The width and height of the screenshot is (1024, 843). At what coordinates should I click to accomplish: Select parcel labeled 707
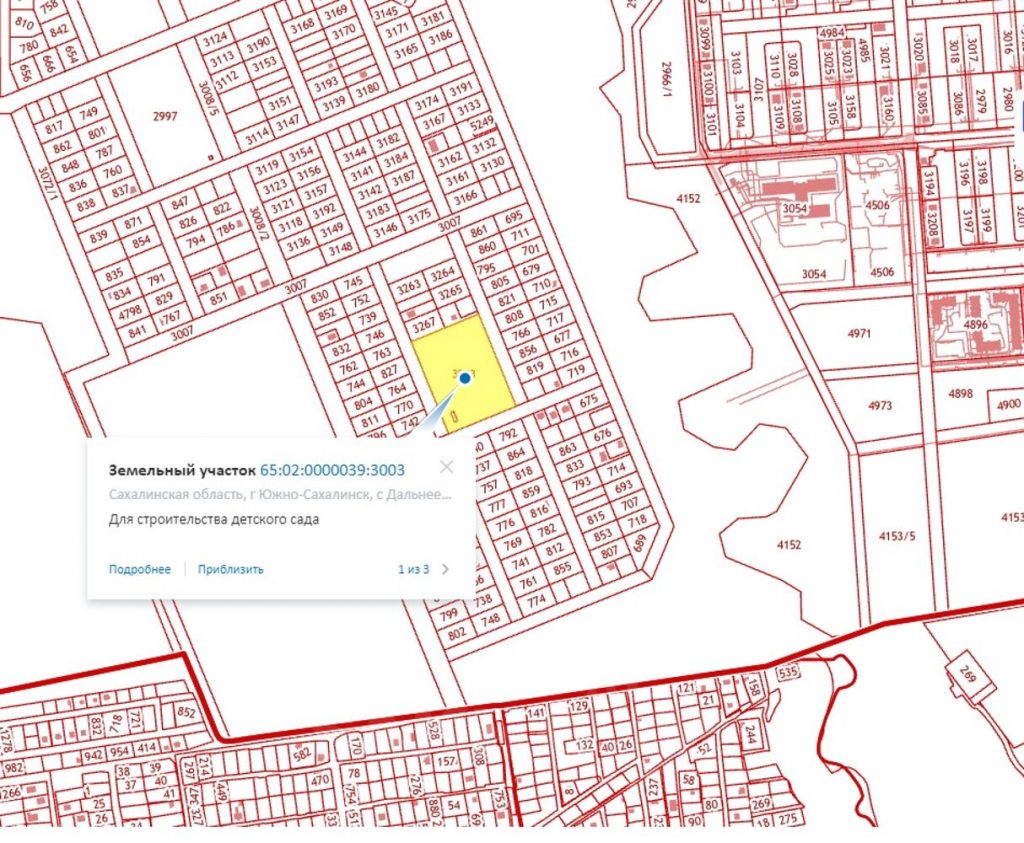pos(630,504)
